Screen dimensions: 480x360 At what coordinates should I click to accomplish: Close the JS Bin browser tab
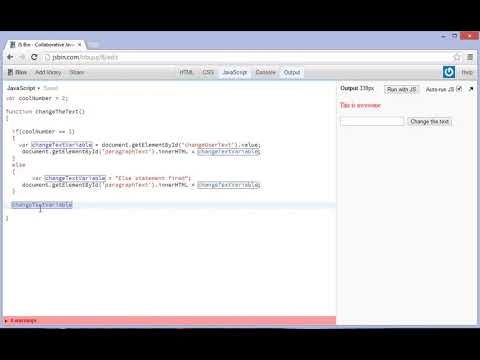(x=80, y=44)
